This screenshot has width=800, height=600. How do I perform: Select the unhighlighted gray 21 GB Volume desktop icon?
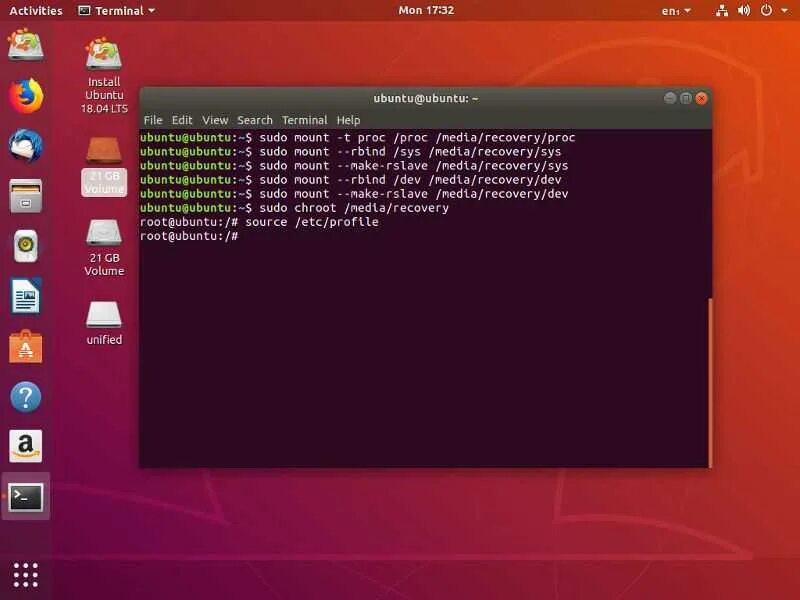104,247
